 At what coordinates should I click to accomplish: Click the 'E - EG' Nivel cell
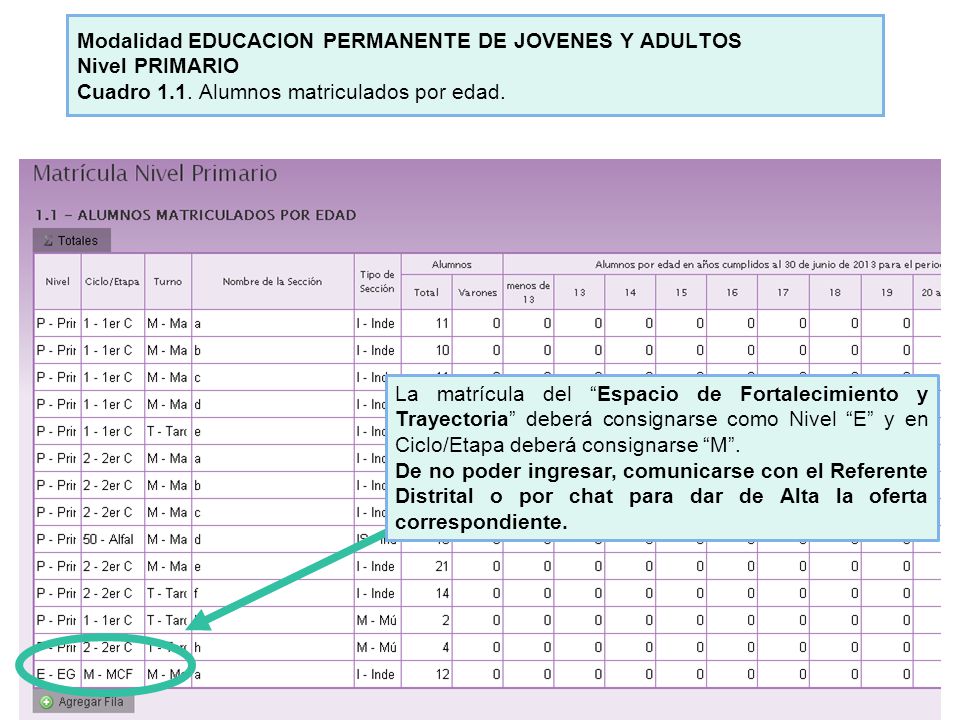[x=58, y=674]
